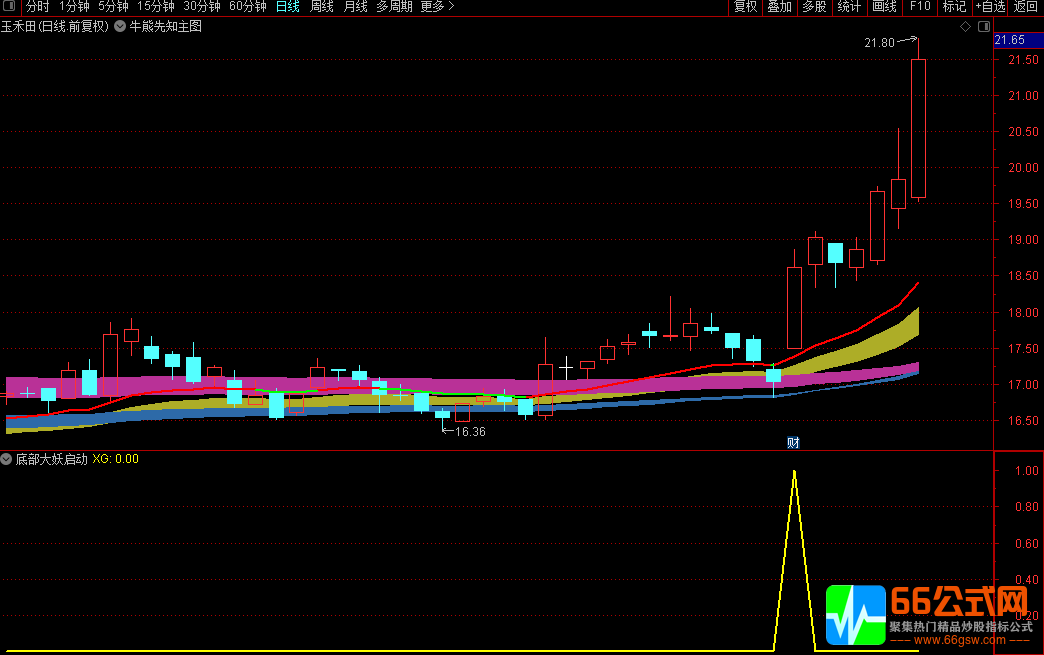
Task: Select the 30分钟 period
Action: tap(202, 7)
